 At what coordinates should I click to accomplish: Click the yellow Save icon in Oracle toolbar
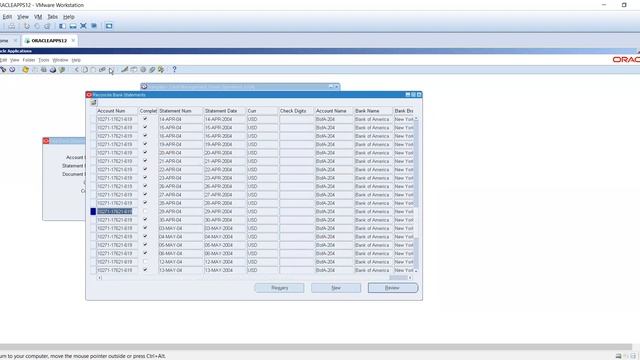(x=25, y=70)
